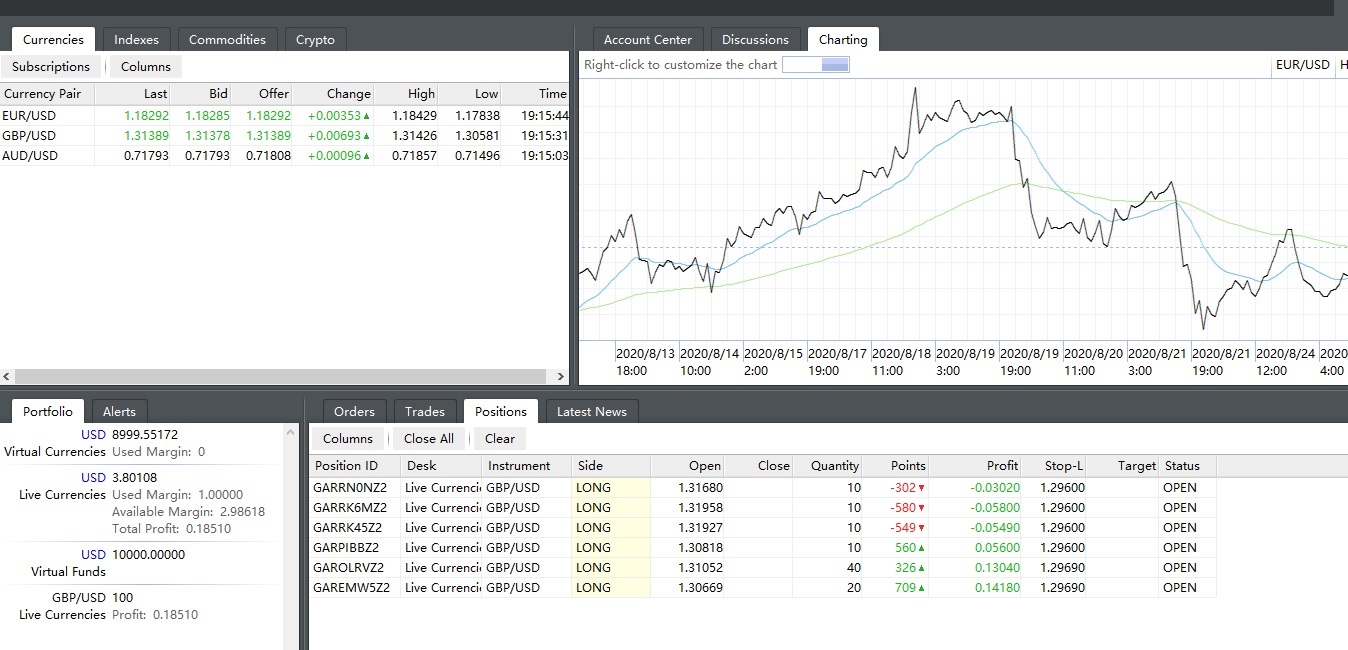Open the Alerts tab
The width and height of the screenshot is (1348, 650).
point(119,412)
